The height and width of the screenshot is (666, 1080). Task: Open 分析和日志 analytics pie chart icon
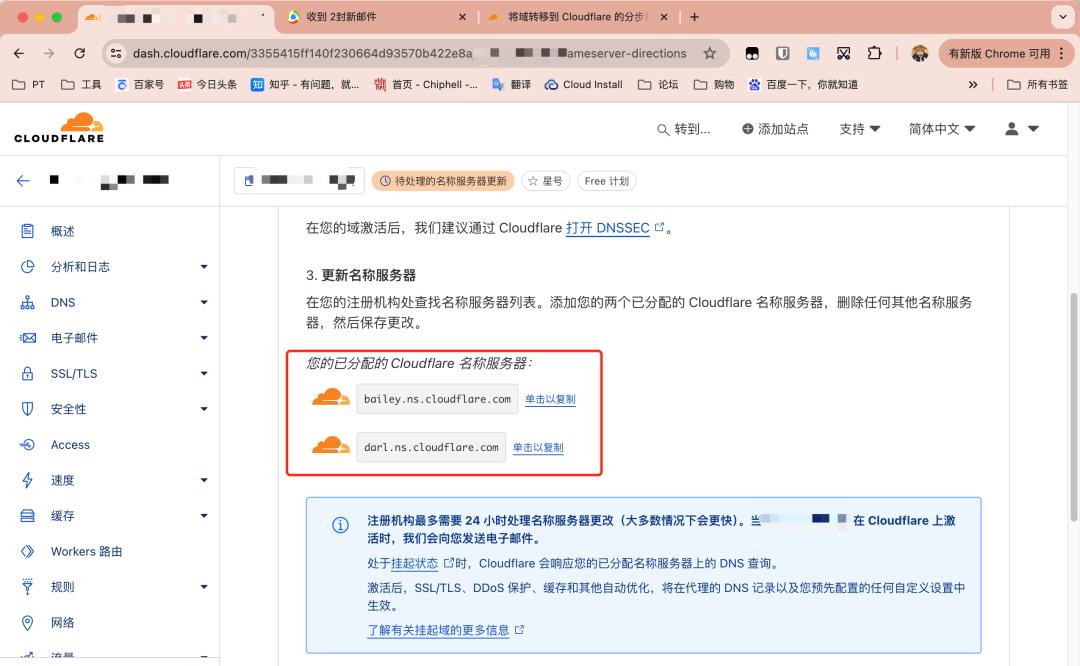tap(28, 267)
